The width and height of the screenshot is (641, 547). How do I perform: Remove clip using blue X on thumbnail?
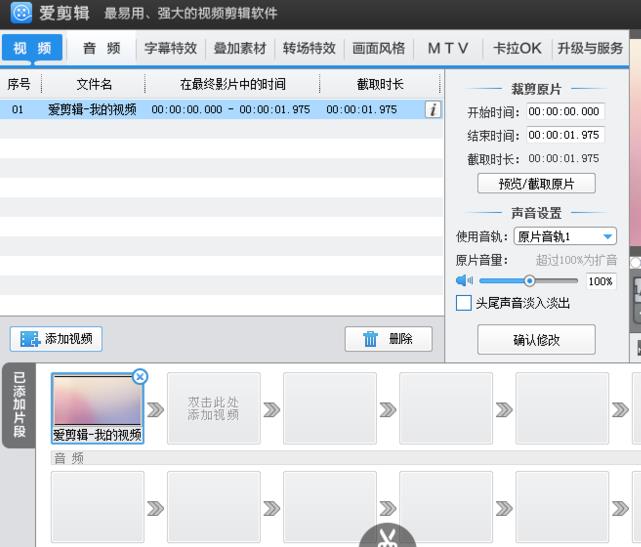click(139, 377)
